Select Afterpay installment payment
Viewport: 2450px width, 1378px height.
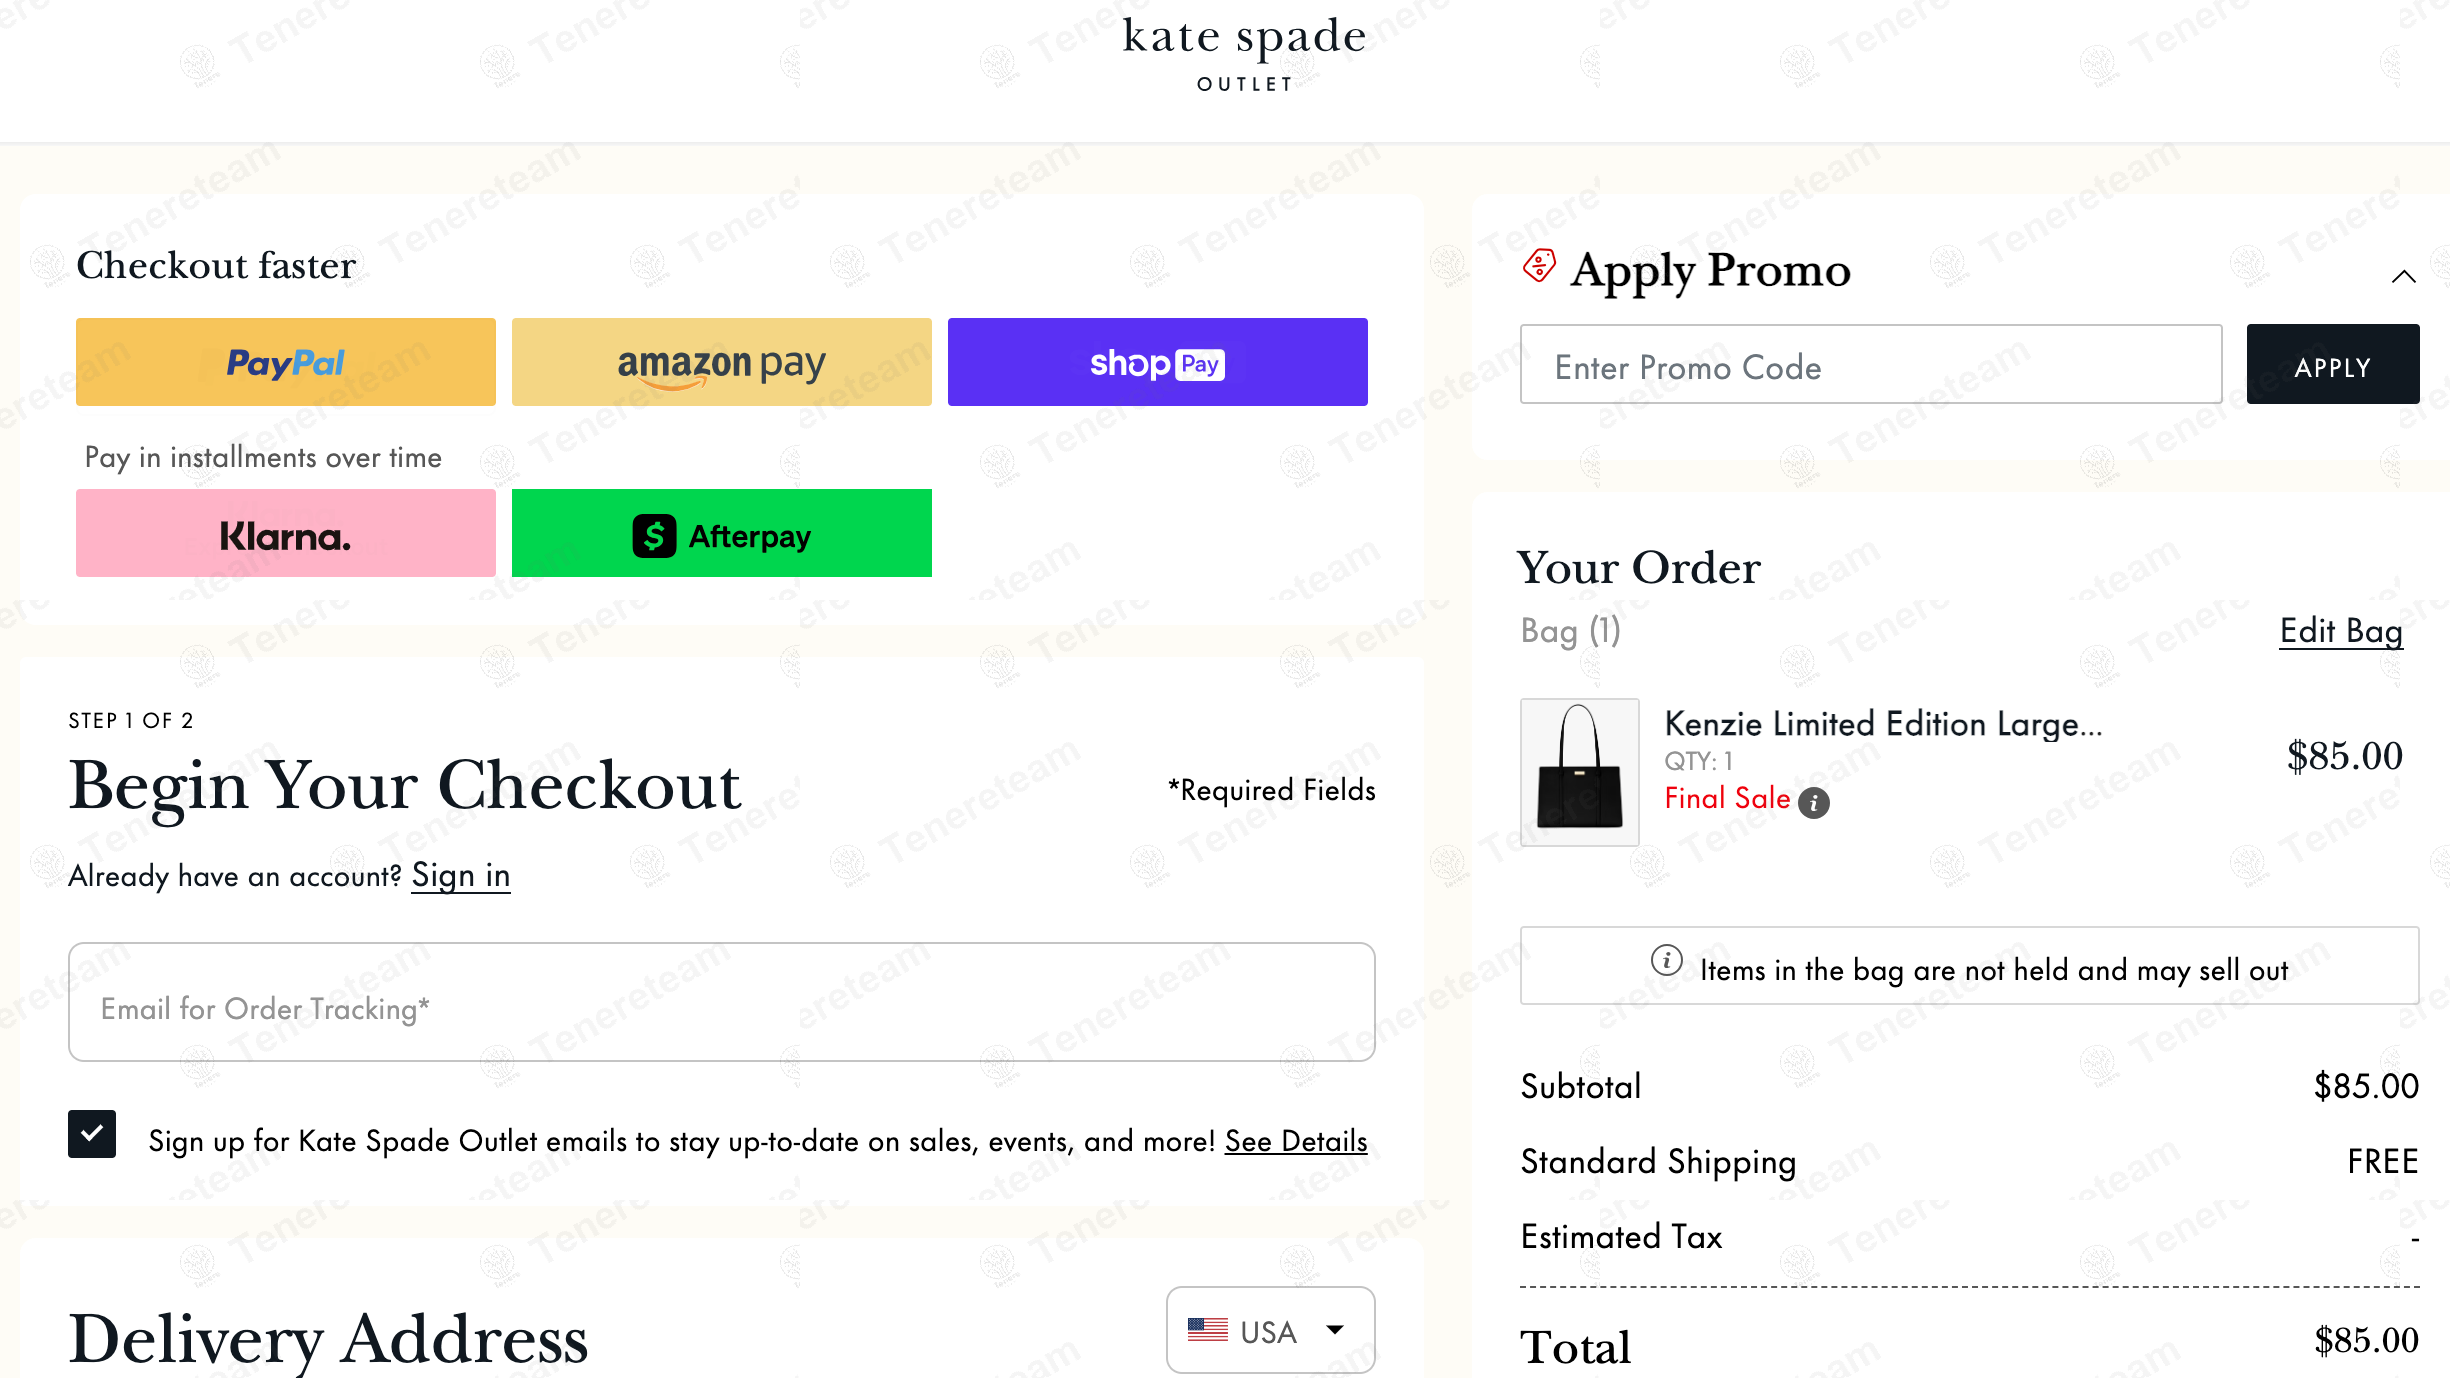point(721,533)
